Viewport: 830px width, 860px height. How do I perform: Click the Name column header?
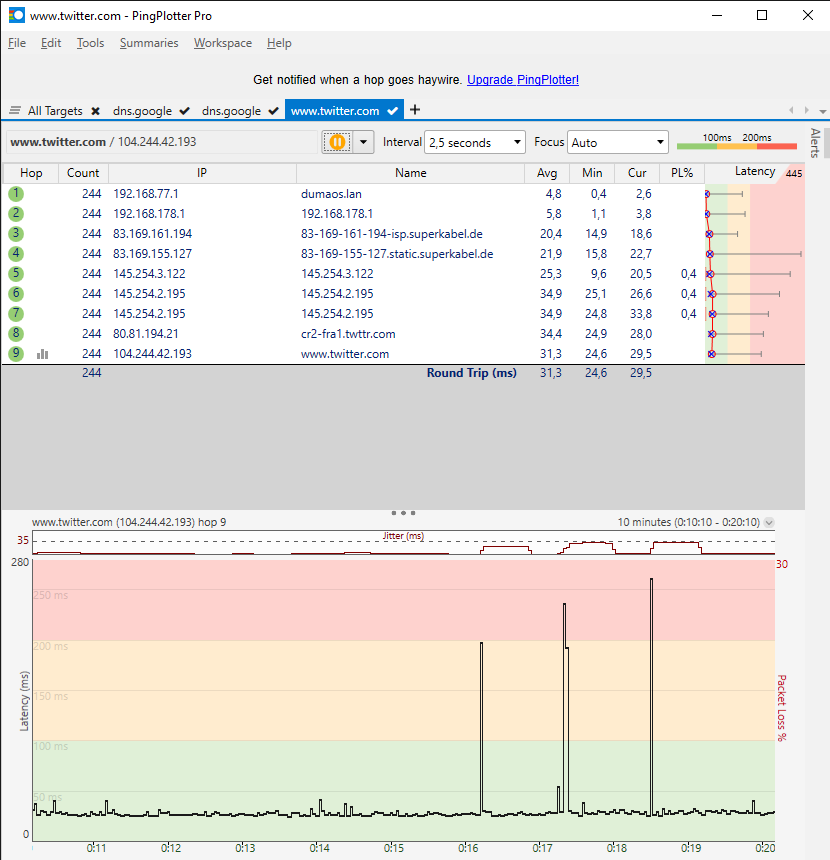[410, 173]
